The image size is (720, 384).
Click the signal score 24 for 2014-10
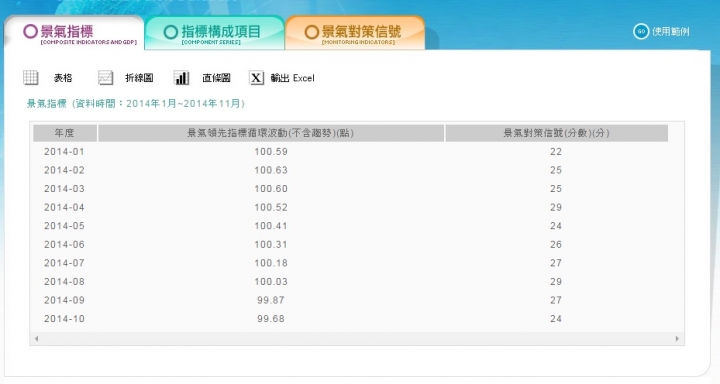pyautogui.click(x=556, y=319)
